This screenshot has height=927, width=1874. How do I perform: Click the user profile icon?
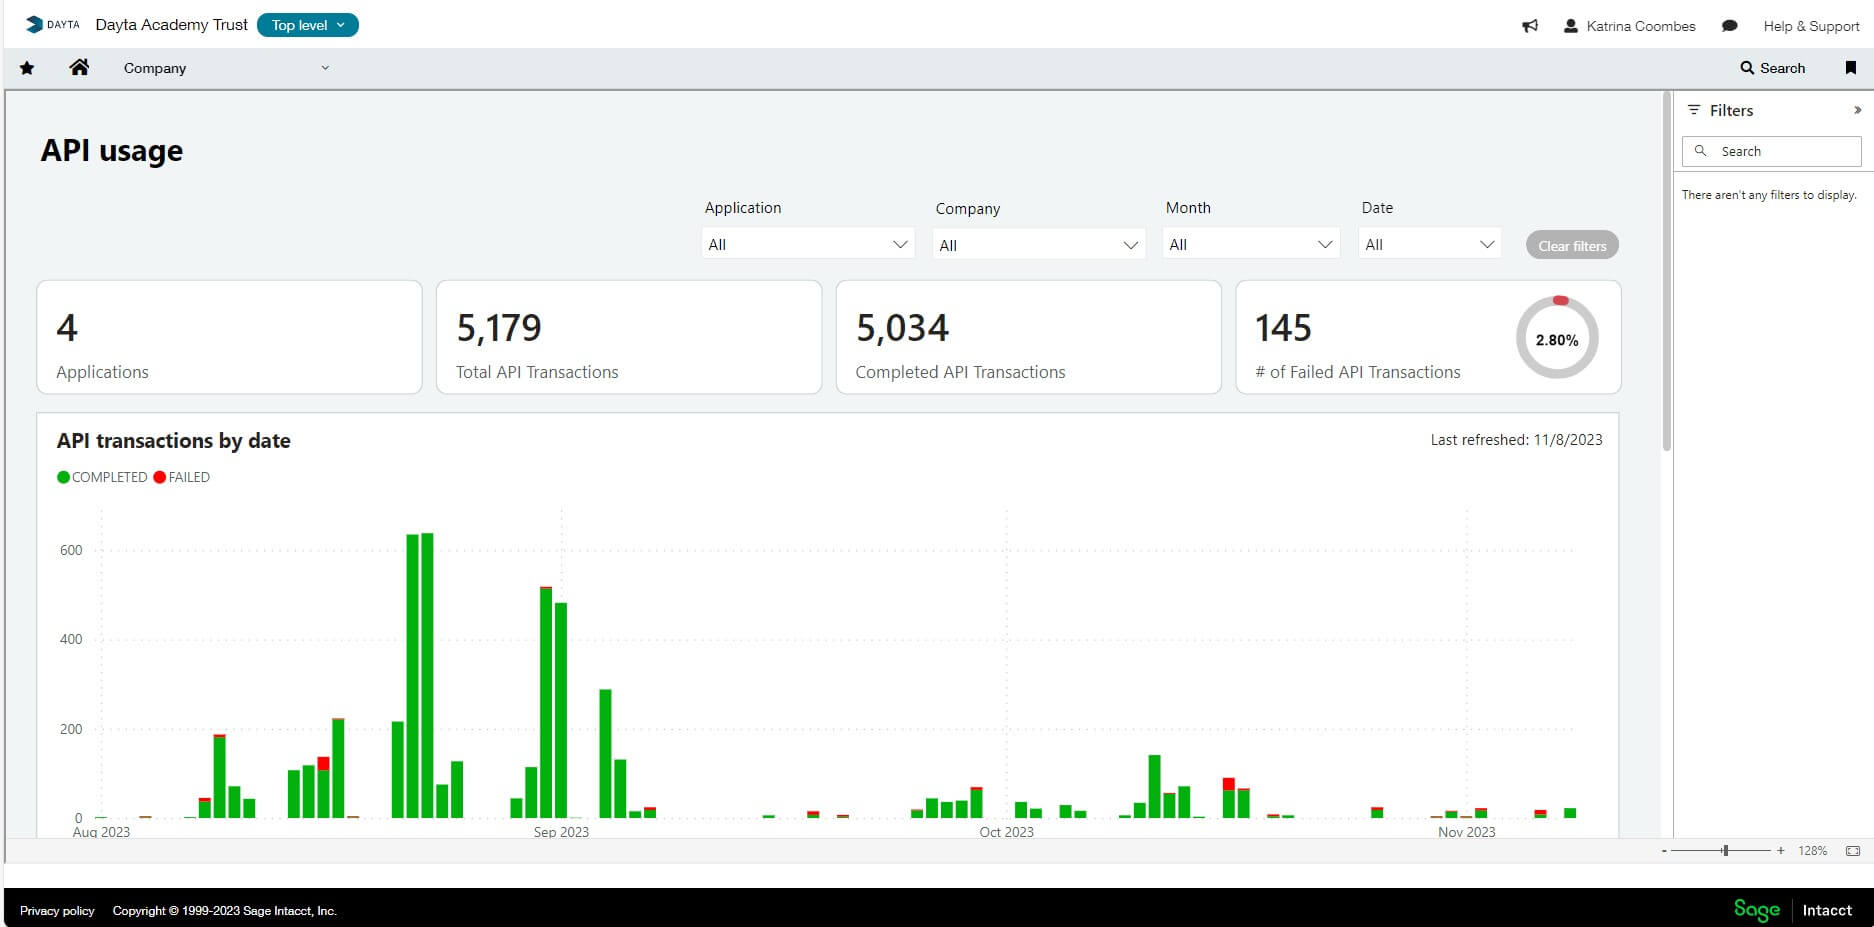(1571, 26)
